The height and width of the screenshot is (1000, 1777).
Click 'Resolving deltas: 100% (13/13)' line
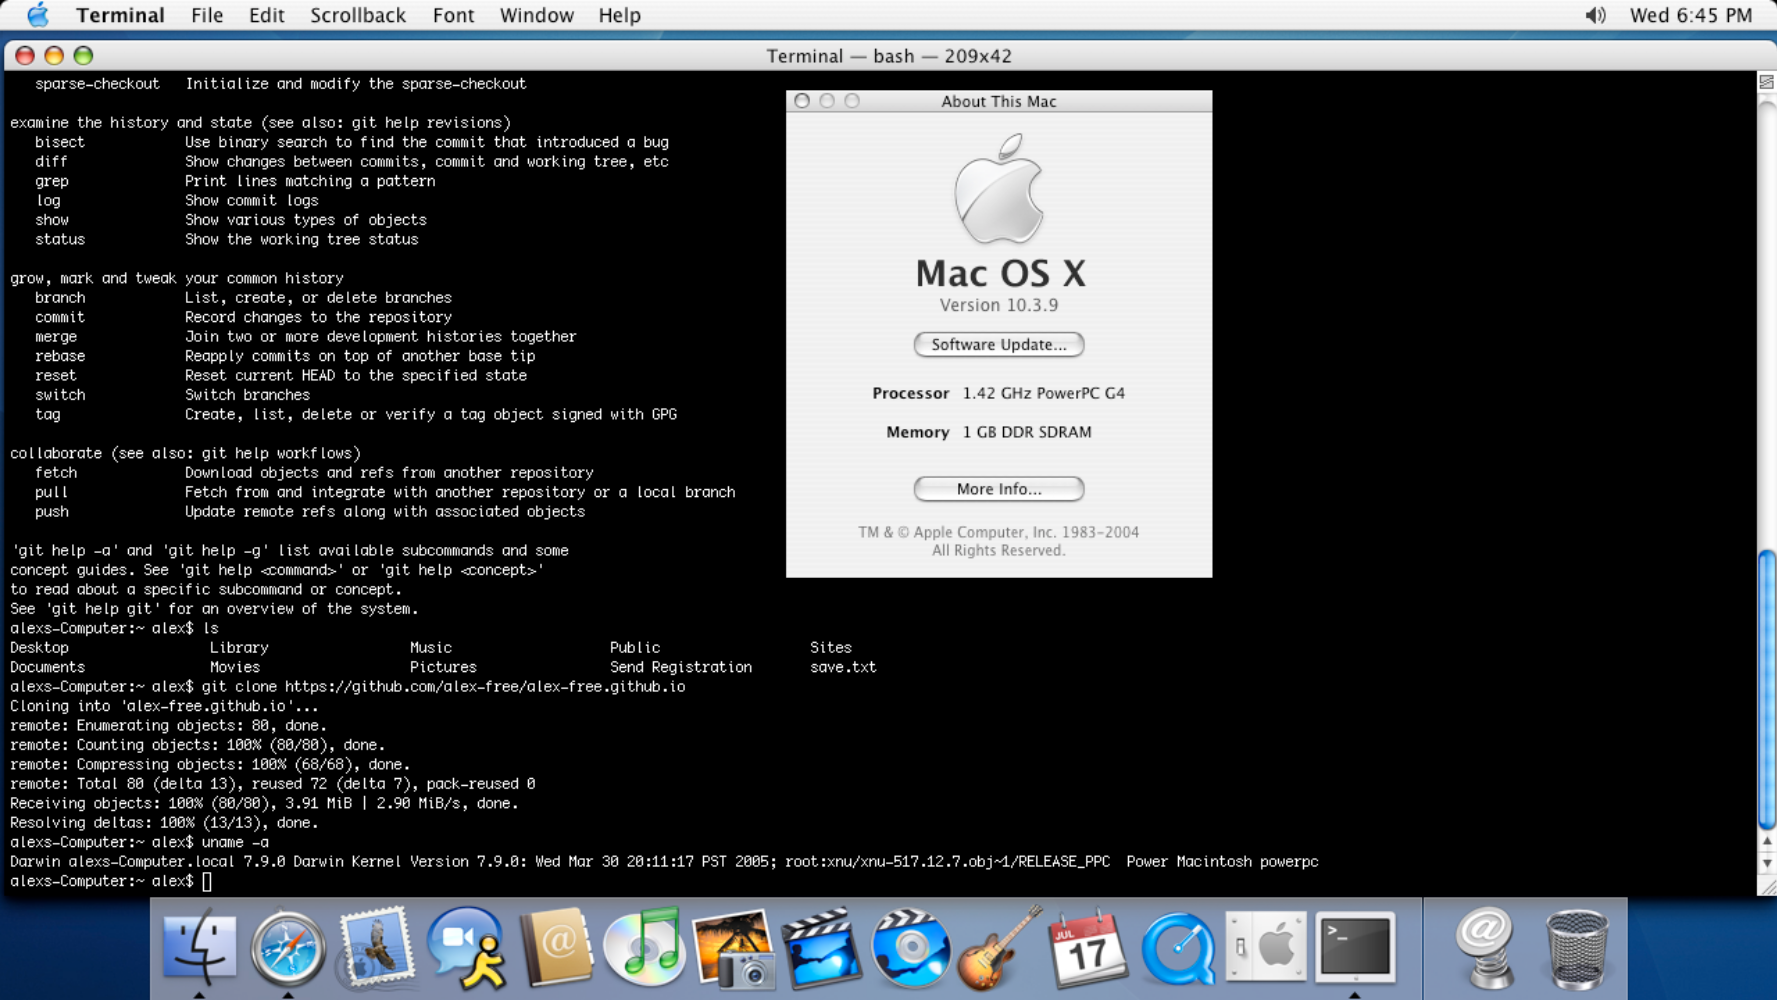point(164,823)
